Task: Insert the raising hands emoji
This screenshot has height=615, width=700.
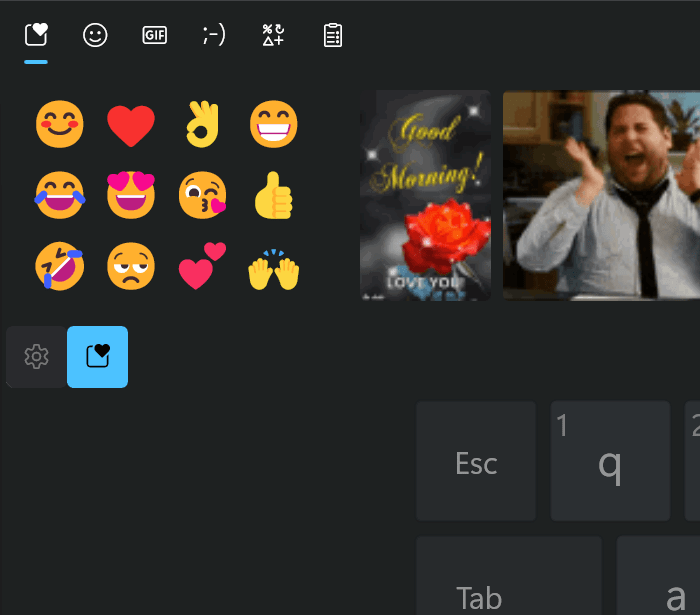Action: (273, 269)
